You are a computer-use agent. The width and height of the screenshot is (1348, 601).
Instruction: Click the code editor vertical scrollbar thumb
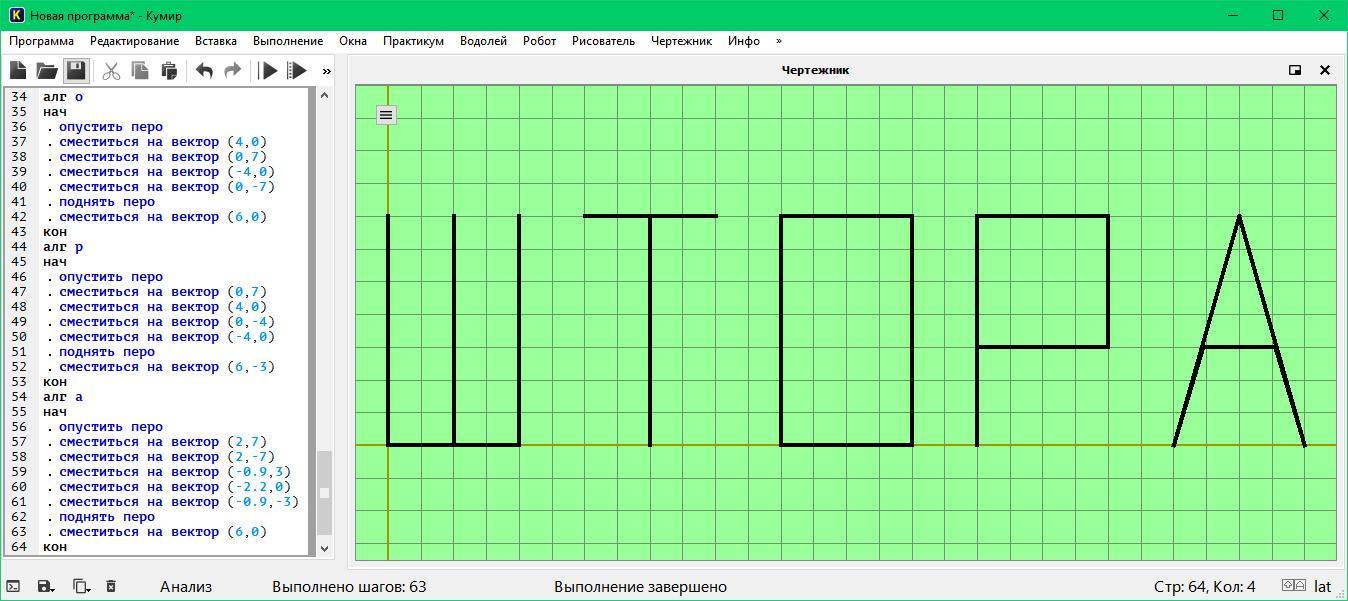pos(324,494)
